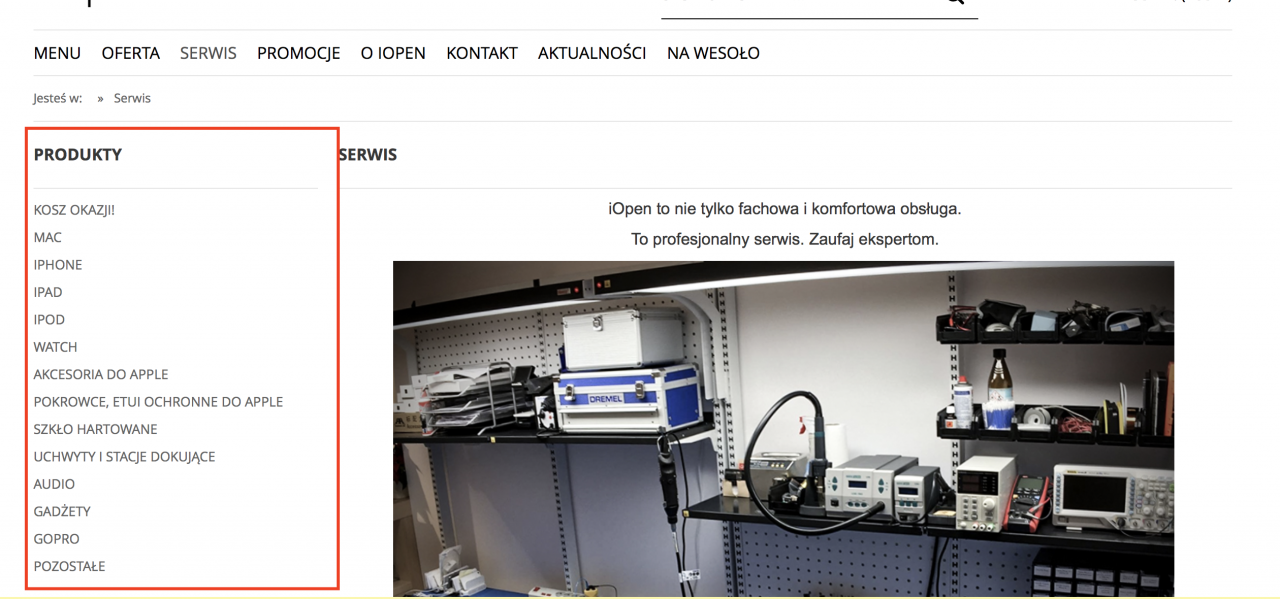The image size is (1280, 599).
Task: Select SERWIS in the top navigation
Action: click(x=208, y=53)
